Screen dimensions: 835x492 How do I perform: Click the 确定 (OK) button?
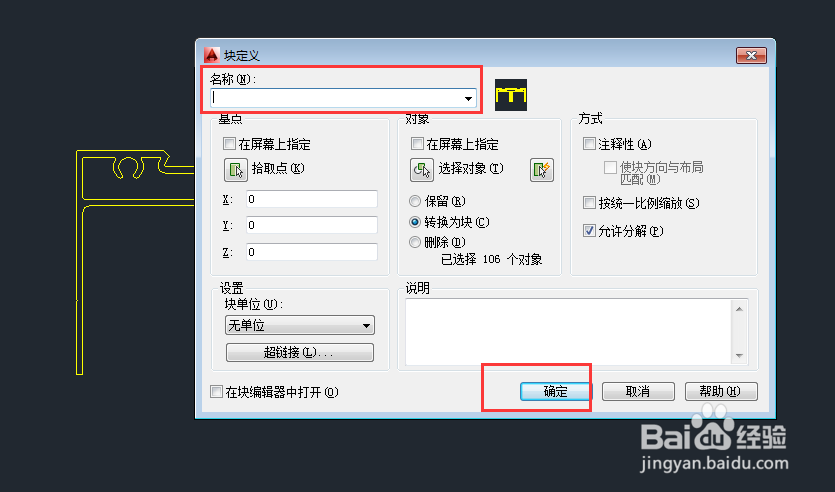555,391
